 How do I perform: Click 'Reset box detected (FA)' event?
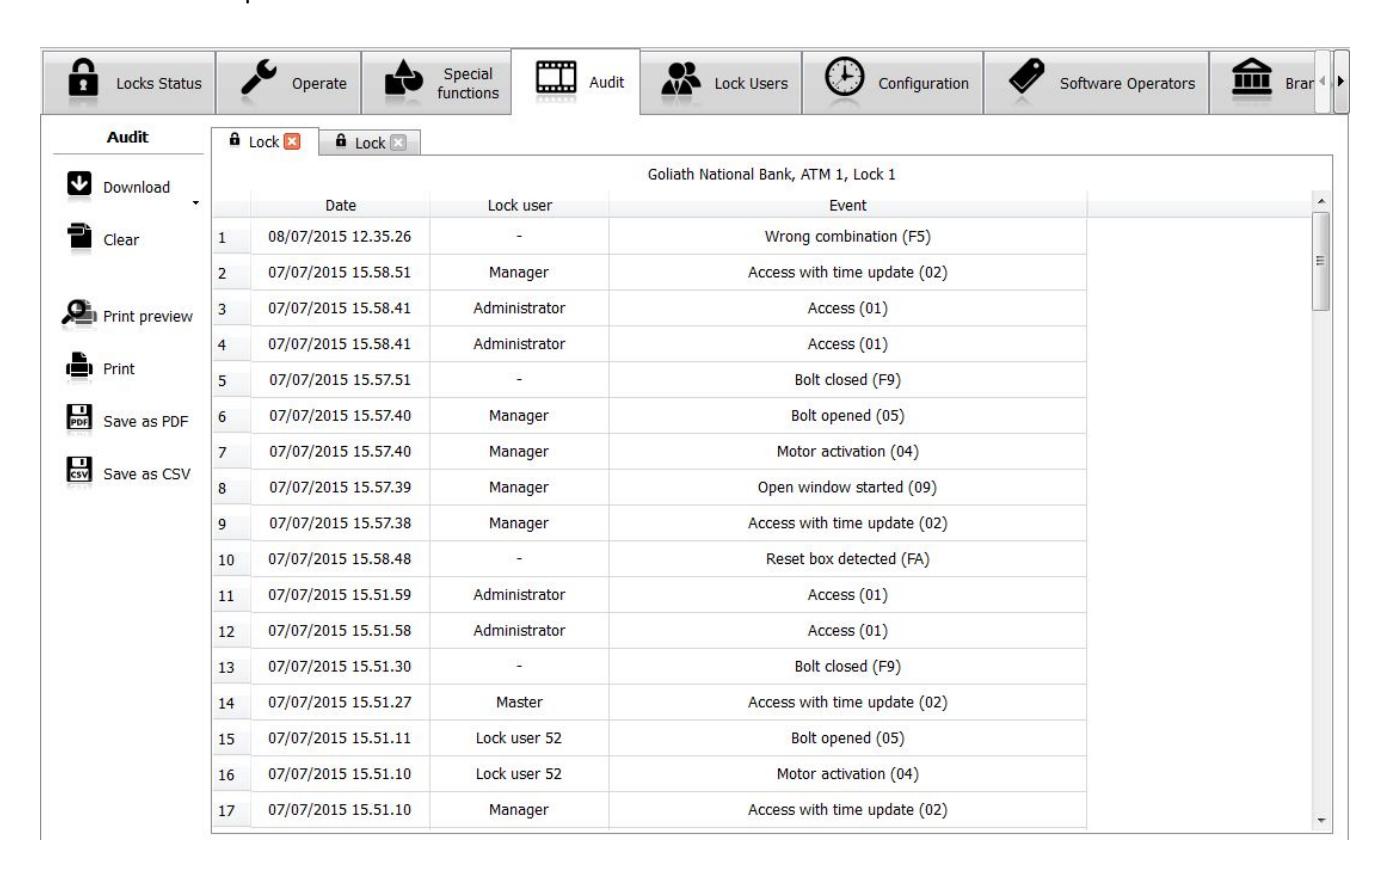coord(848,559)
